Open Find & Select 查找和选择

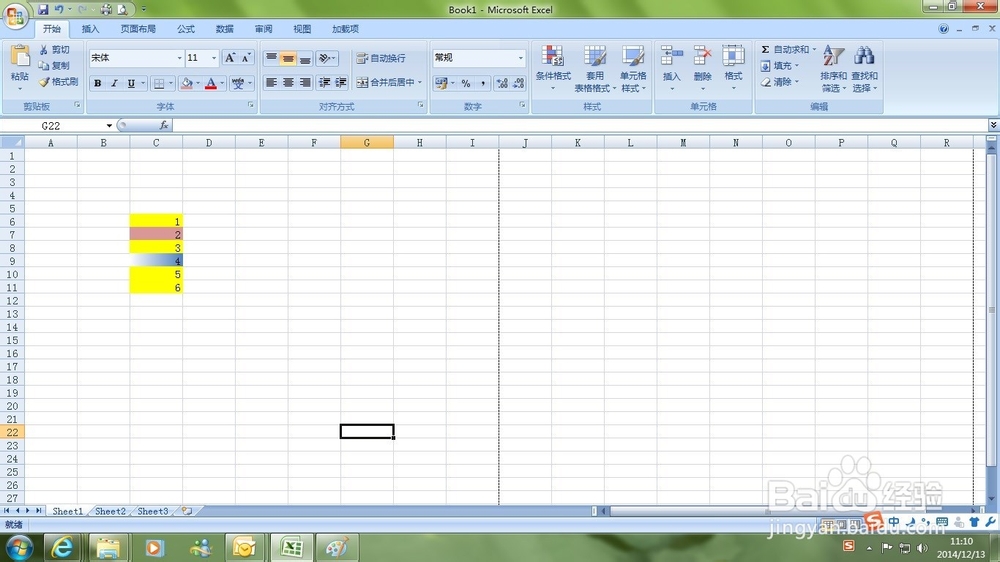point(864,68)
